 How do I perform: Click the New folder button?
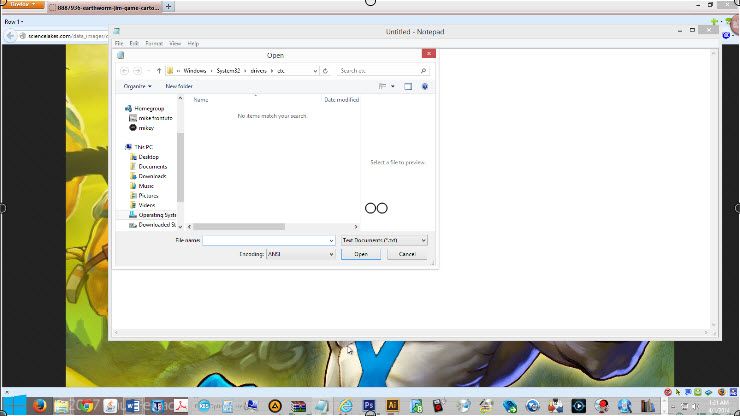pos(179,86)
